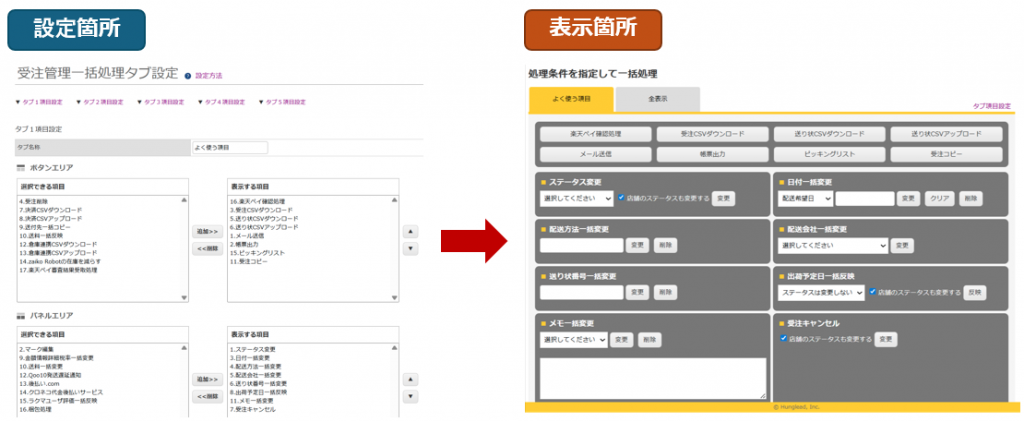The width and height of the screenshot is (1024, 422).
Task: Open the メモ一括変更 selection dropdown
Action: pos(575,340)
